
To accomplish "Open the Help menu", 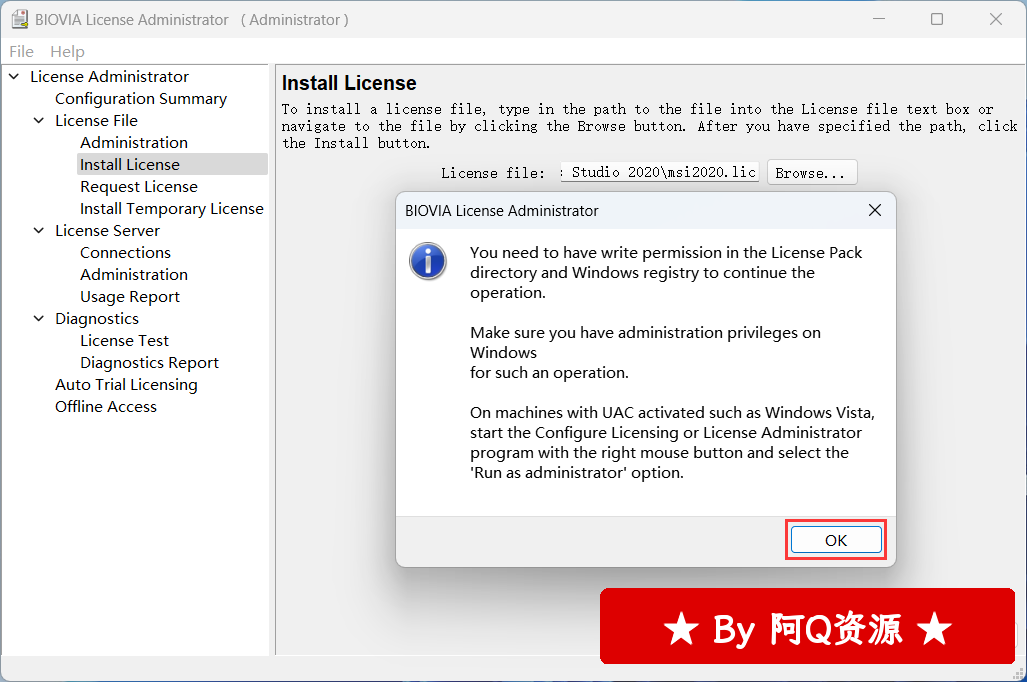I will [67, 51].
